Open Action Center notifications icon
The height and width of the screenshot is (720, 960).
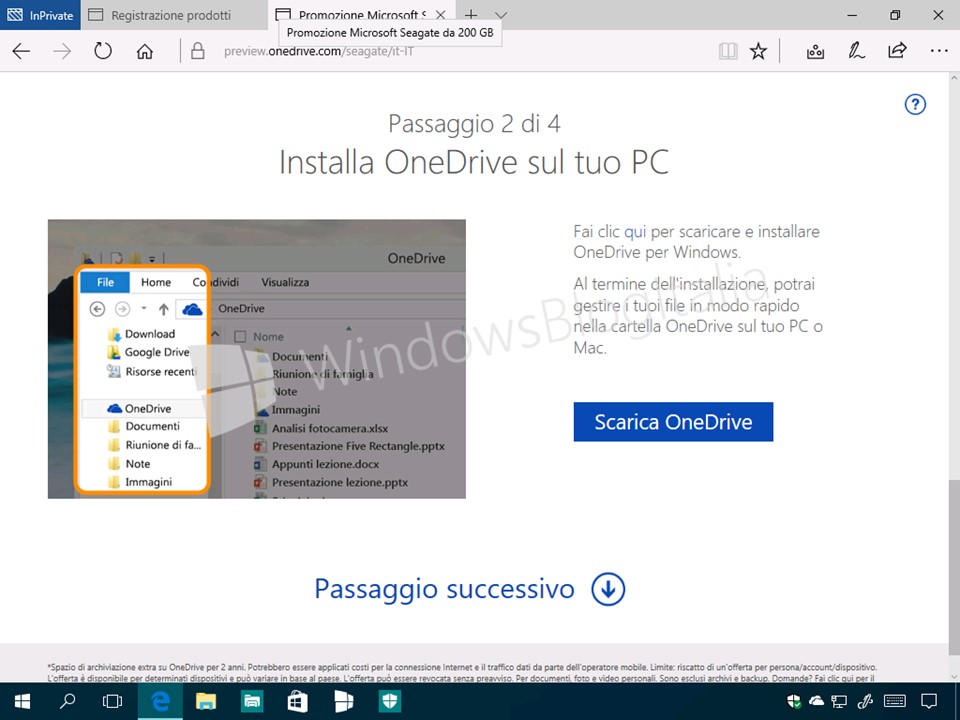pos(929,702)
